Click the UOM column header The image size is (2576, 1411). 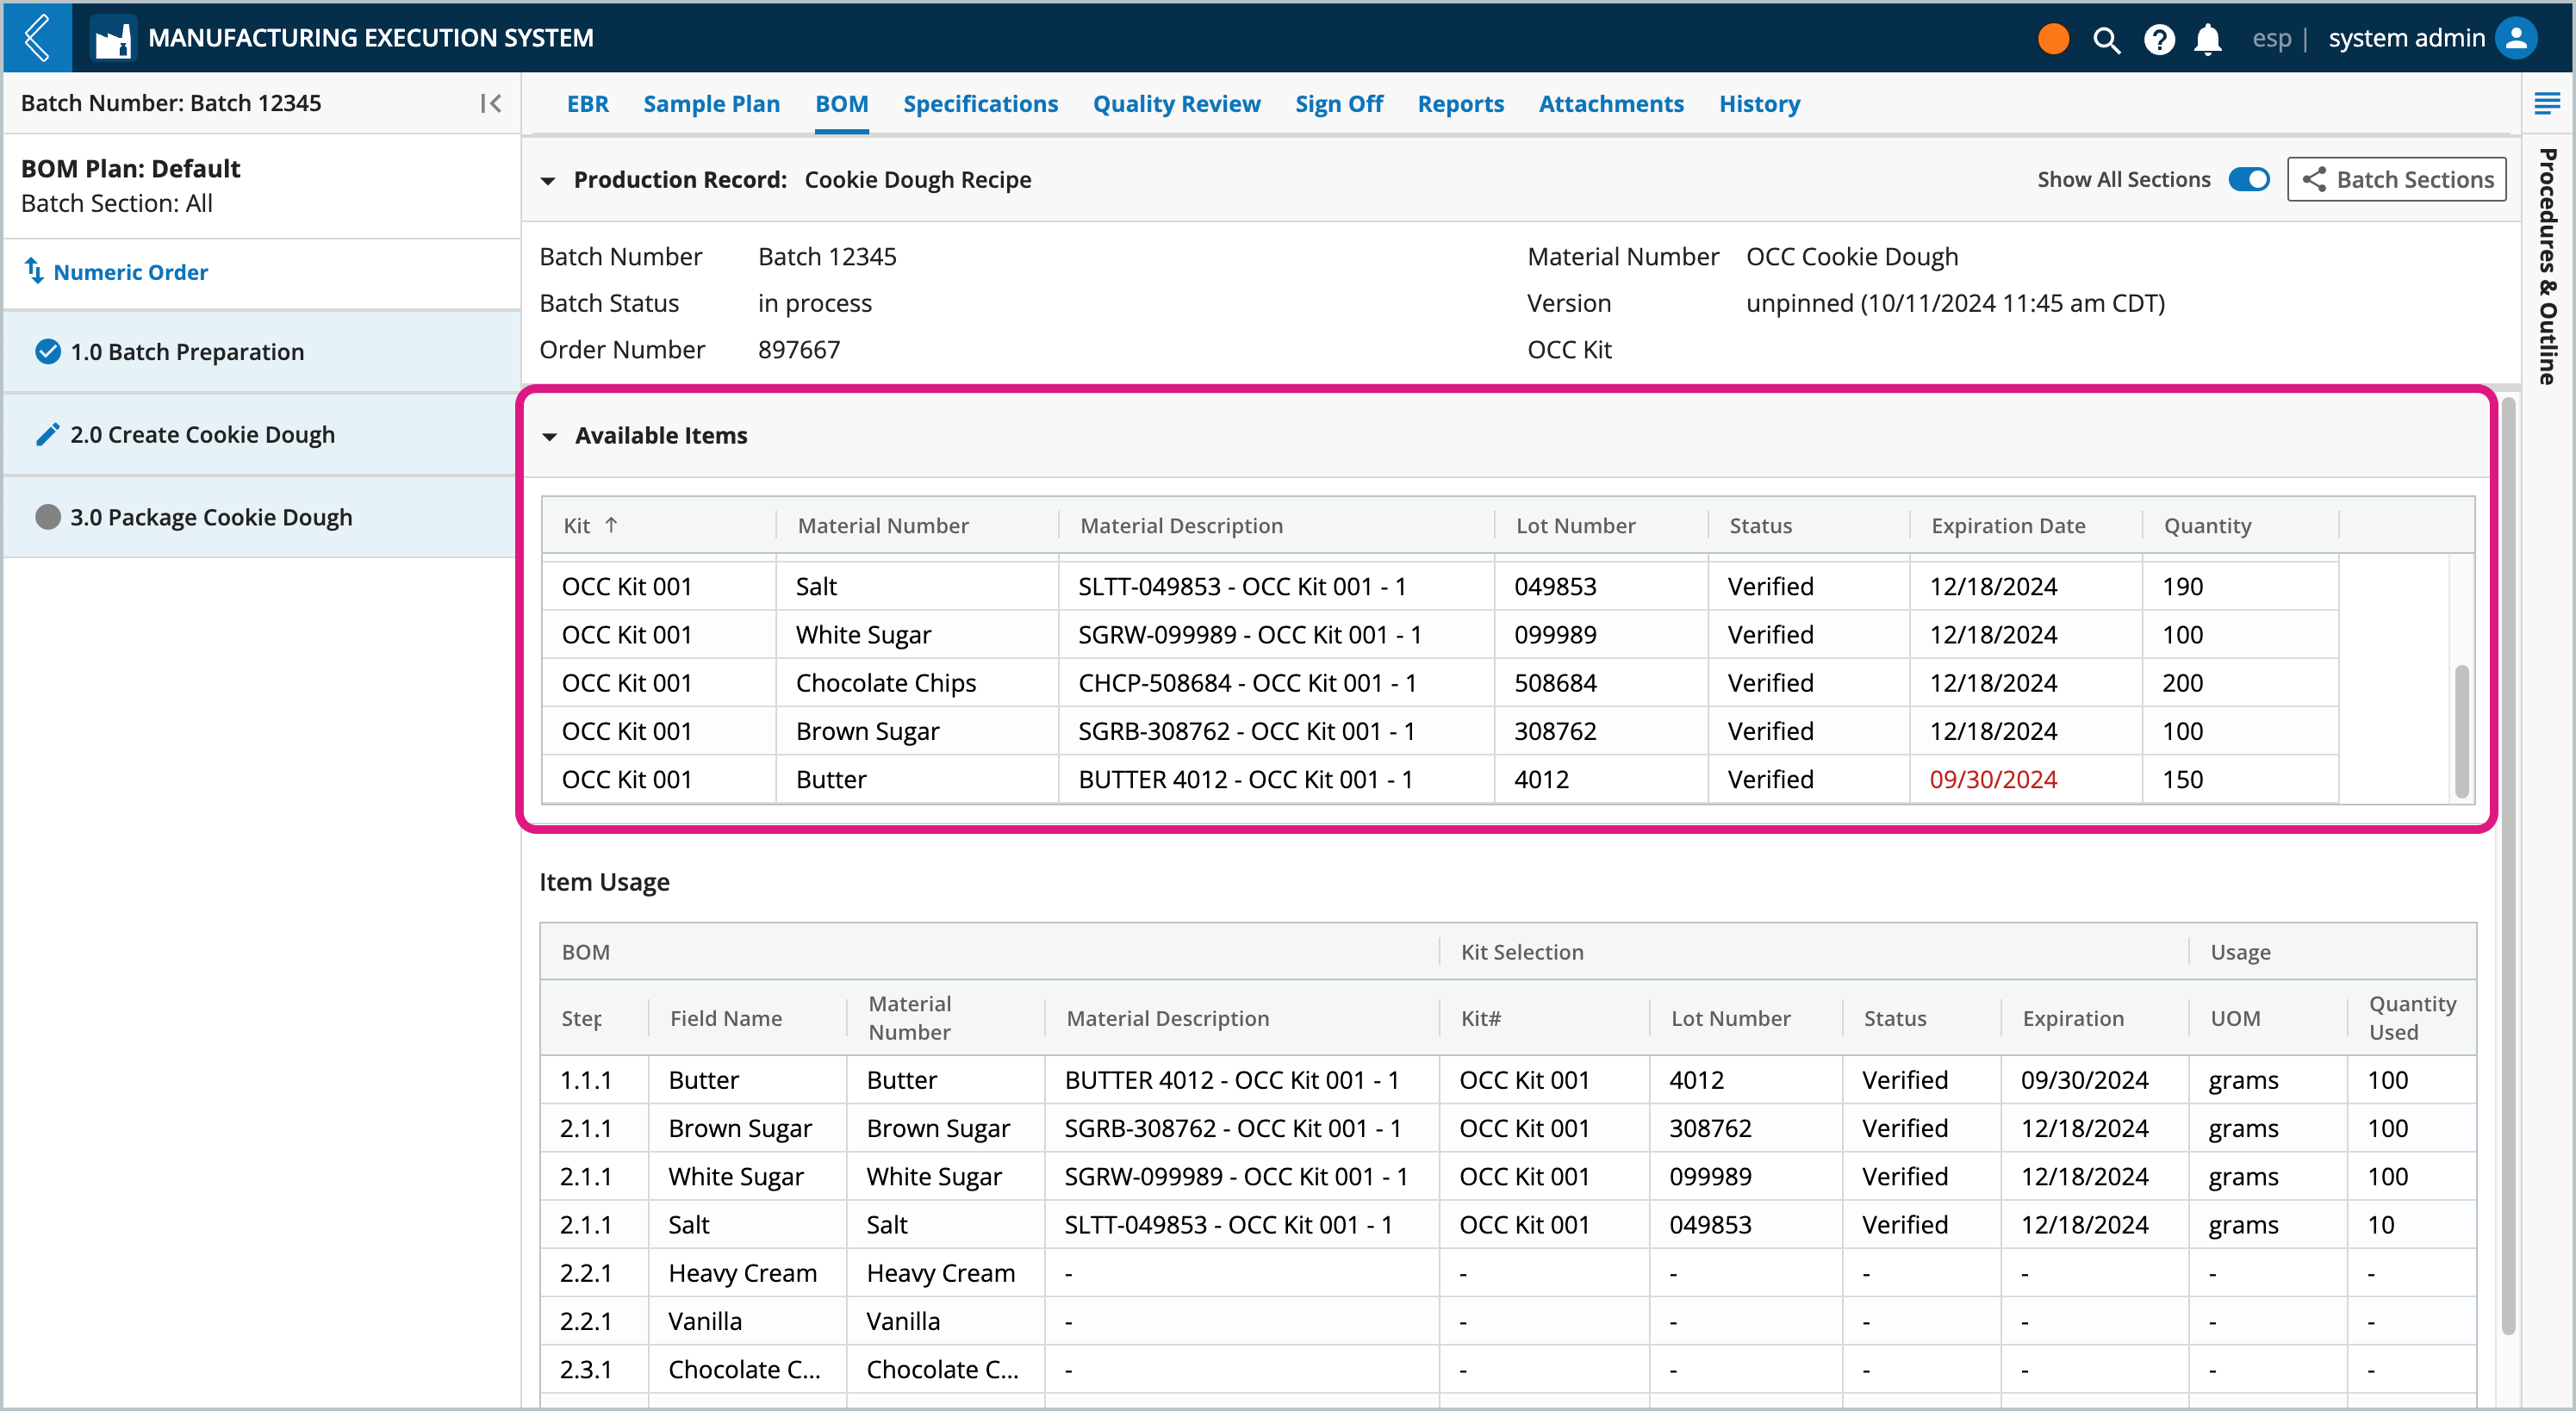pyautogui.click(x=2234, y=1018)
